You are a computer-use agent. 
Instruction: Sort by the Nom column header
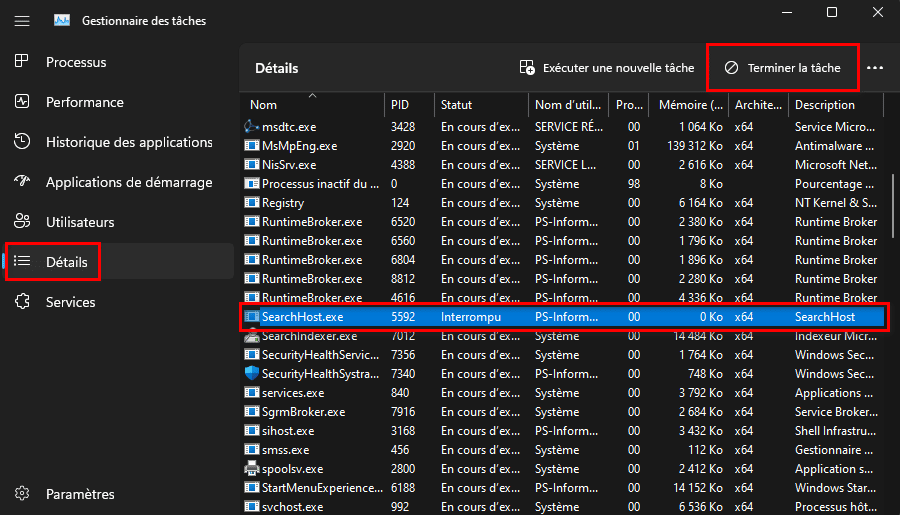[313, 105]
